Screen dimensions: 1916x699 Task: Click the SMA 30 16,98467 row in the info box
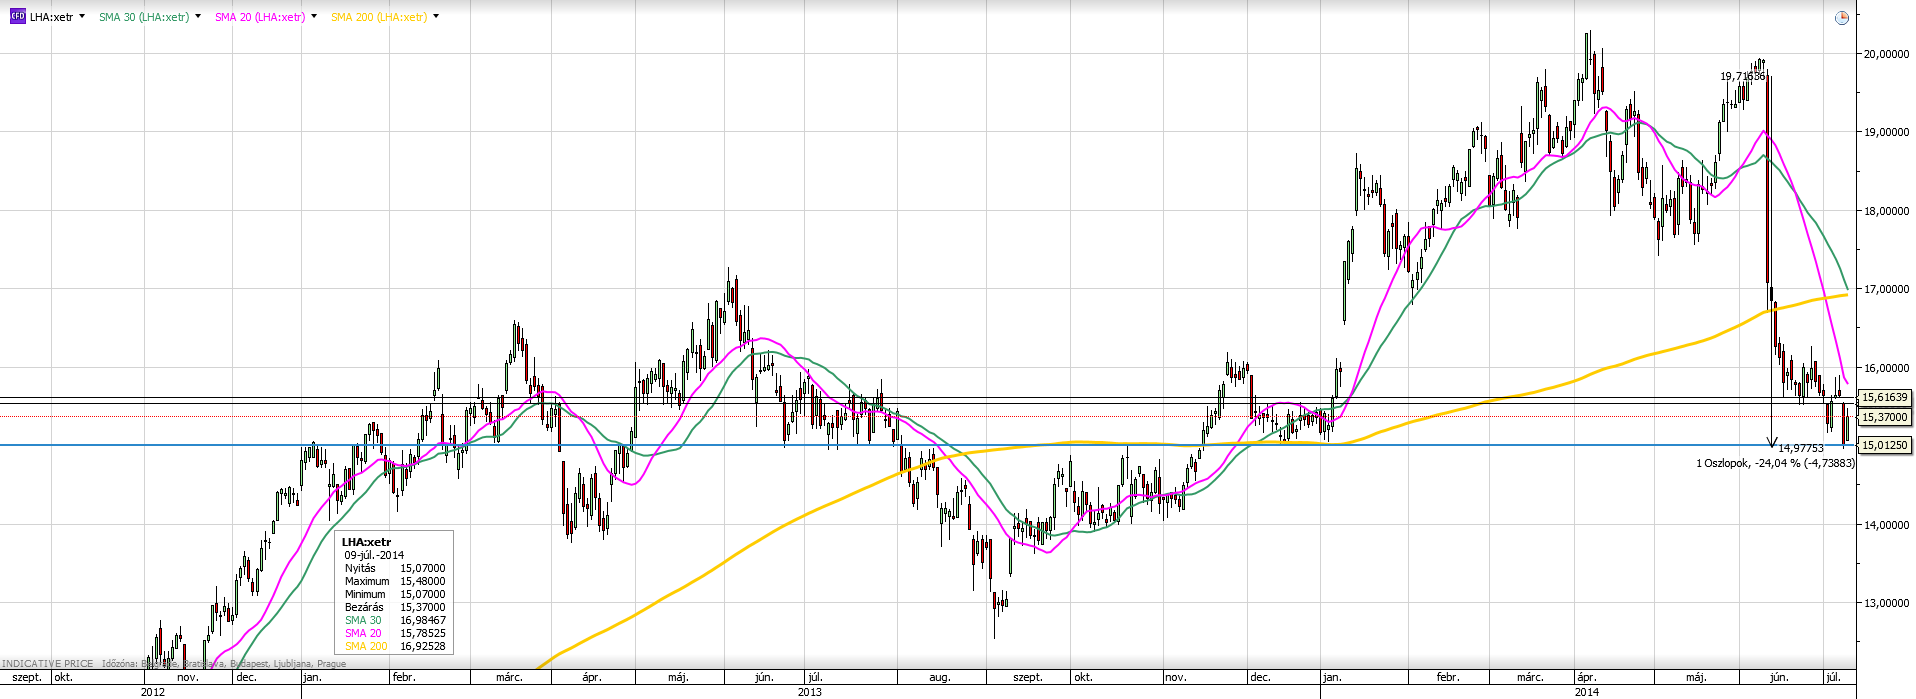pyautogui.click(x=395, y=620)
